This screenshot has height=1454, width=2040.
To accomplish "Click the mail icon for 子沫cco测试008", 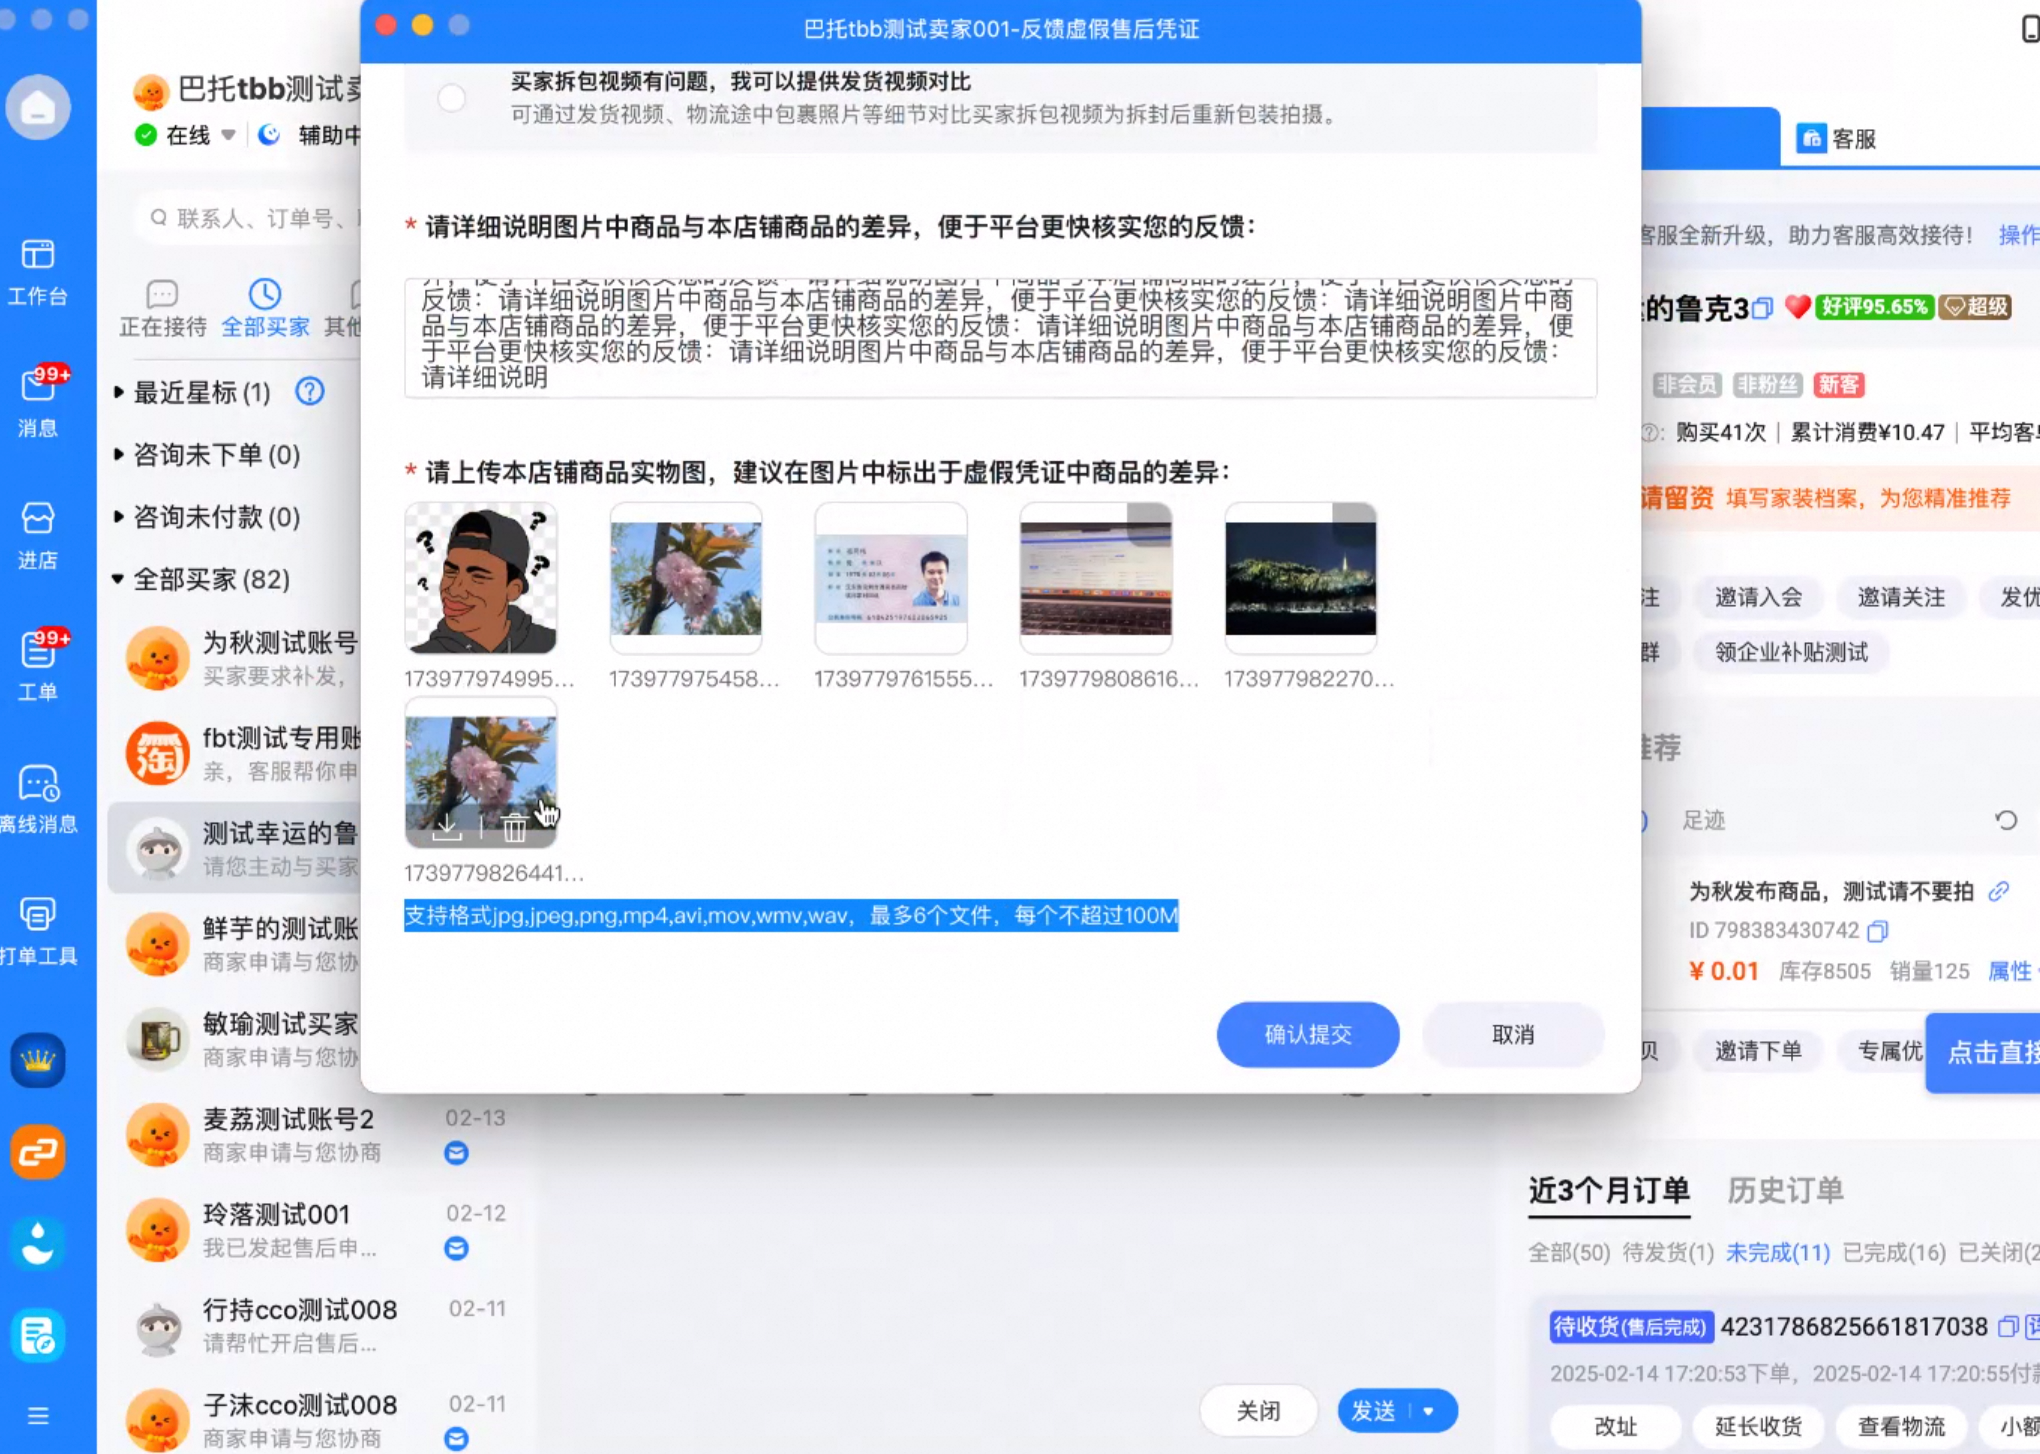I will point(456,1438).
